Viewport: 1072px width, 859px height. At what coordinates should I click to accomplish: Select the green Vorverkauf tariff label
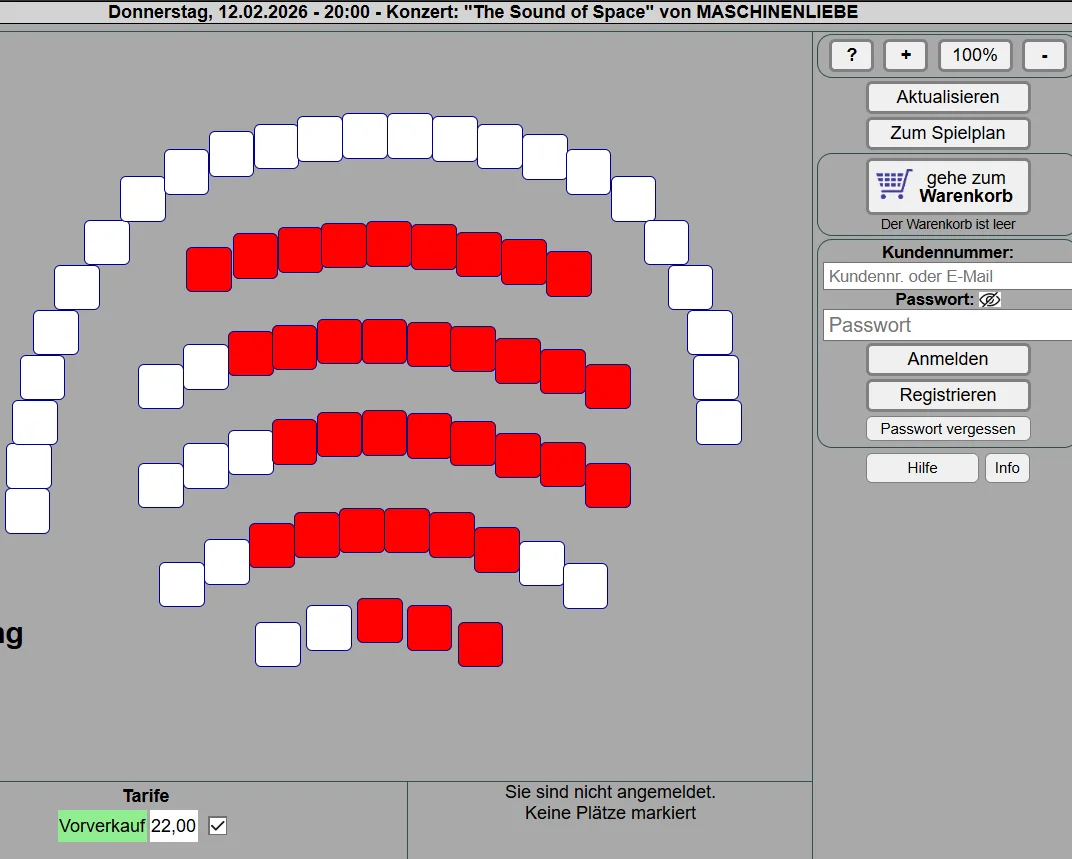click(x=102, y=826)
